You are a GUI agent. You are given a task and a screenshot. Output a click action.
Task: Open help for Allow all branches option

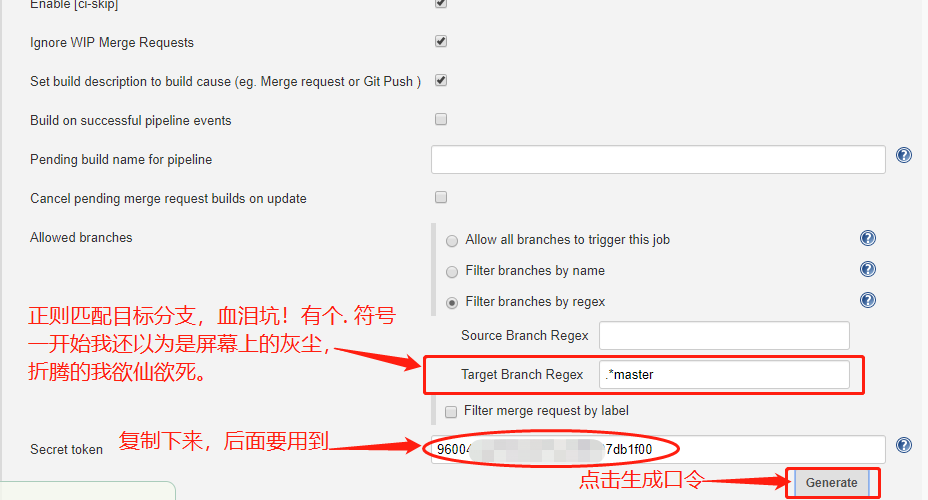868,238
